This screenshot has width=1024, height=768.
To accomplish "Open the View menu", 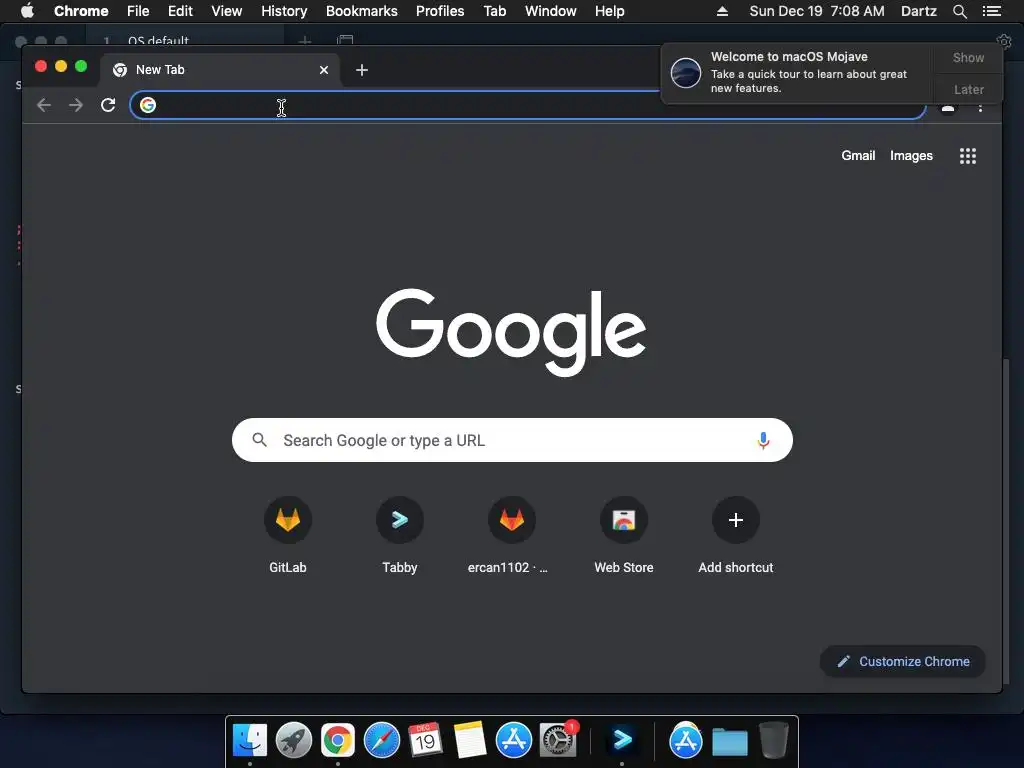I will click(x=227, y=11).
